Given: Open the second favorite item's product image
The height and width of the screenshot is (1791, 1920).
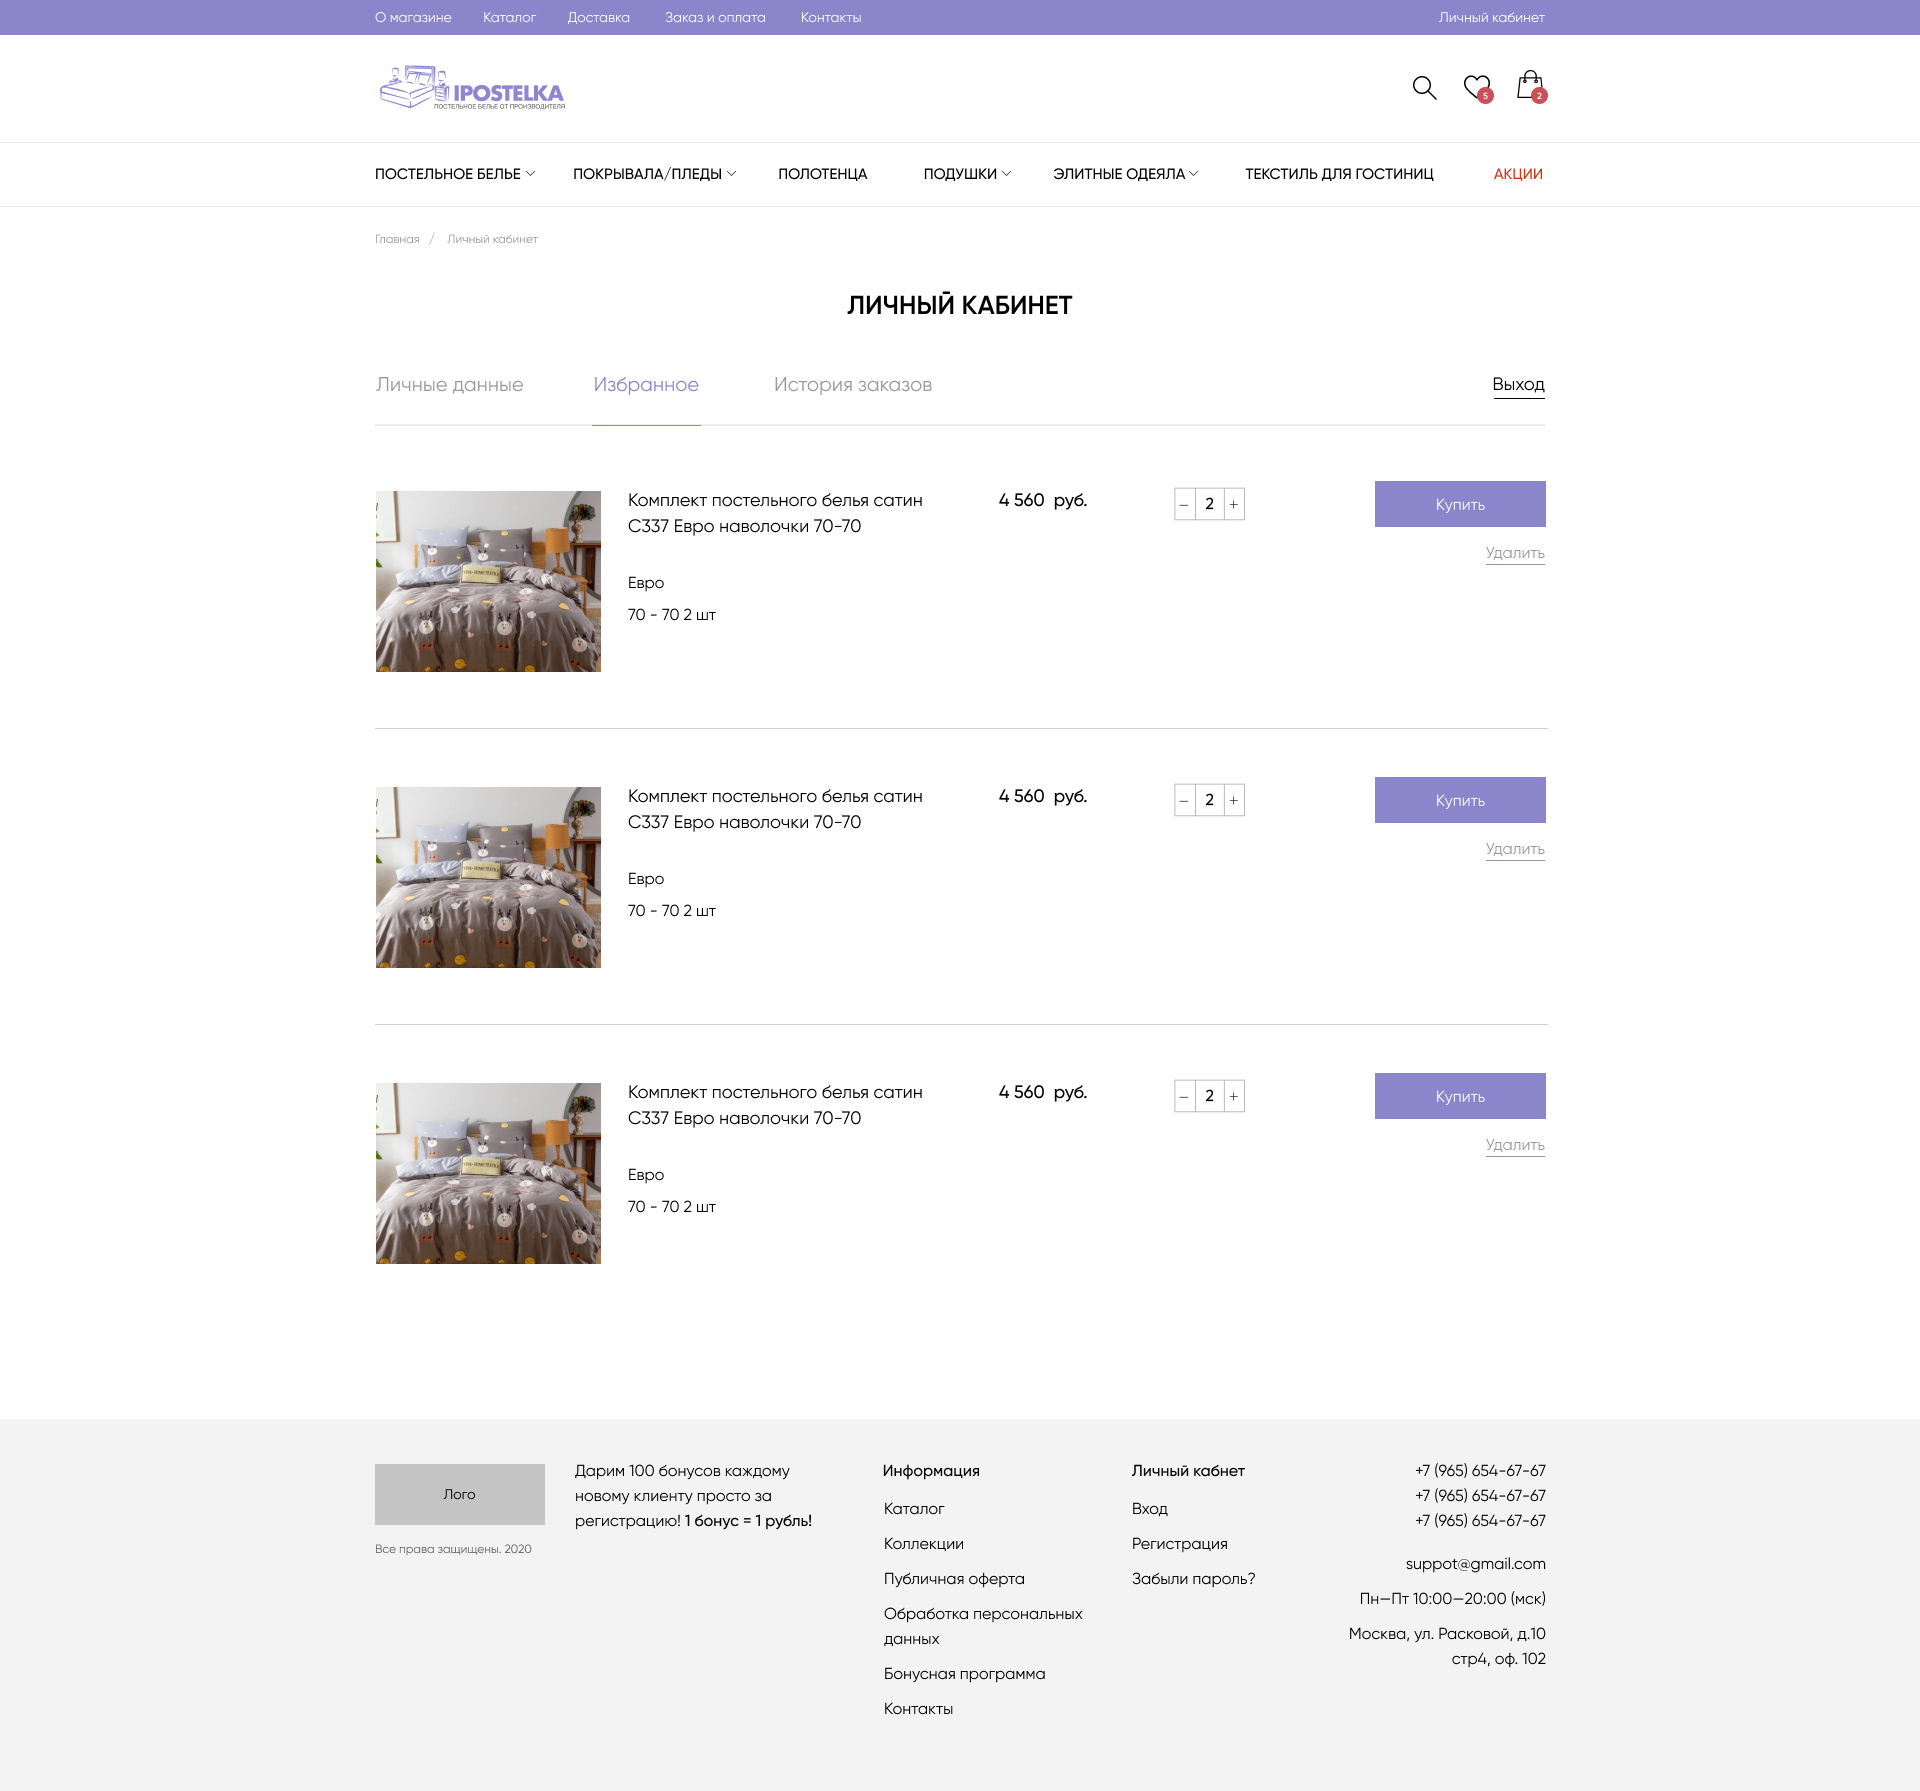Looking at the screenshot, I should point(488,877).
